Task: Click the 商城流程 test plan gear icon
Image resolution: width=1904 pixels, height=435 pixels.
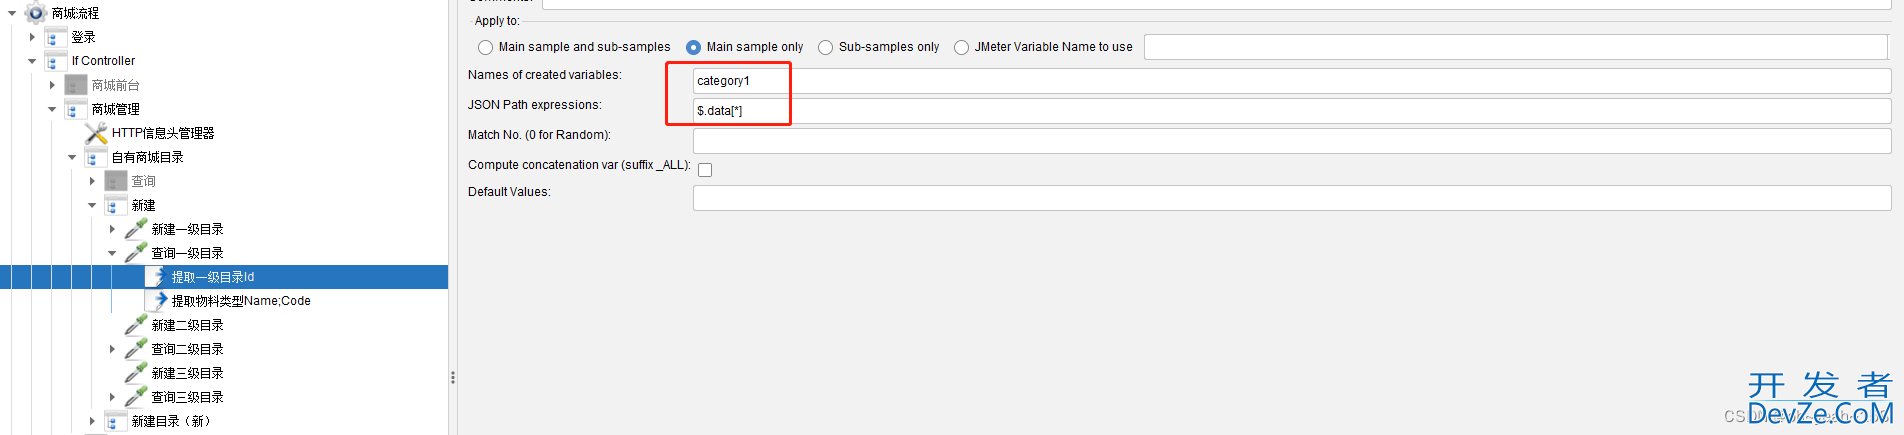Action: coord(36,13)
